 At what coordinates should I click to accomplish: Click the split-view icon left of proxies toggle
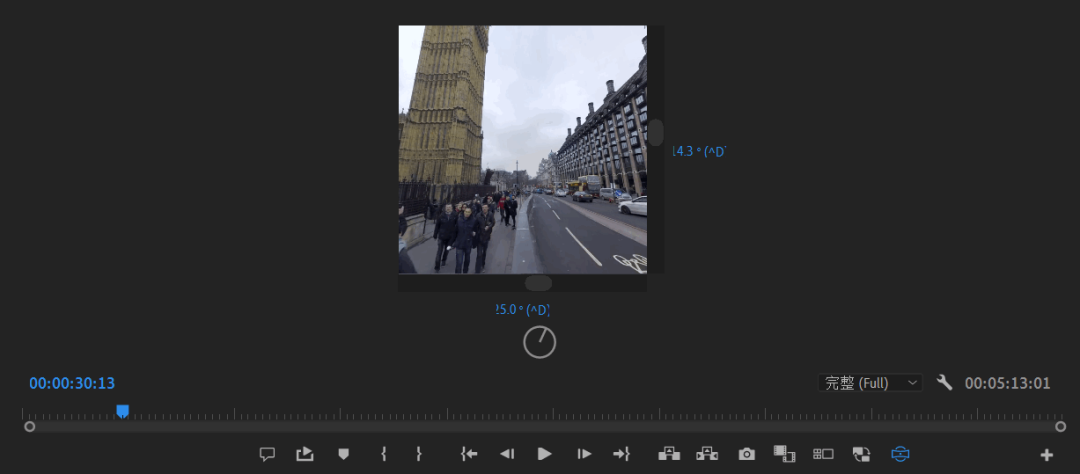pos(823,454)
